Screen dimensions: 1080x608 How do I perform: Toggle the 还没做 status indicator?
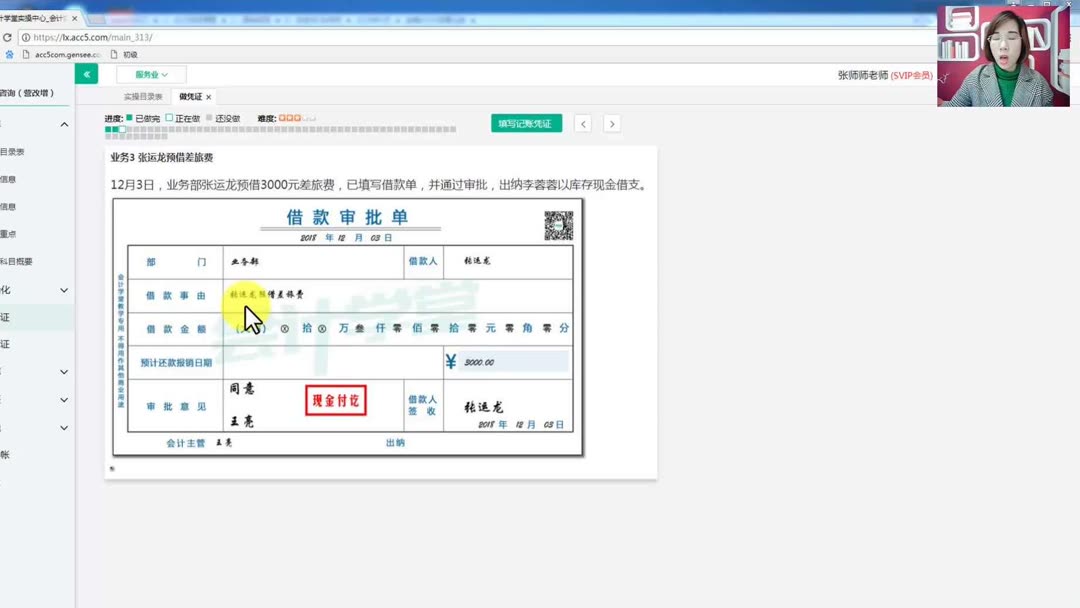pyautogui.click(x=210, y=117)
